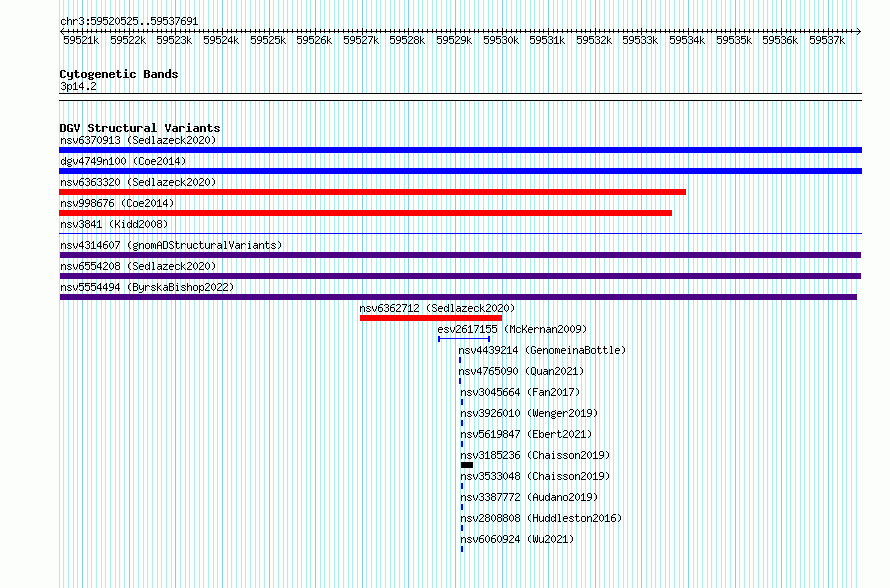This screenshot has height=588, width=890.
Task: Click the 59521k ruler tick label
Action: pyautogui.click(x=81, y=40)
